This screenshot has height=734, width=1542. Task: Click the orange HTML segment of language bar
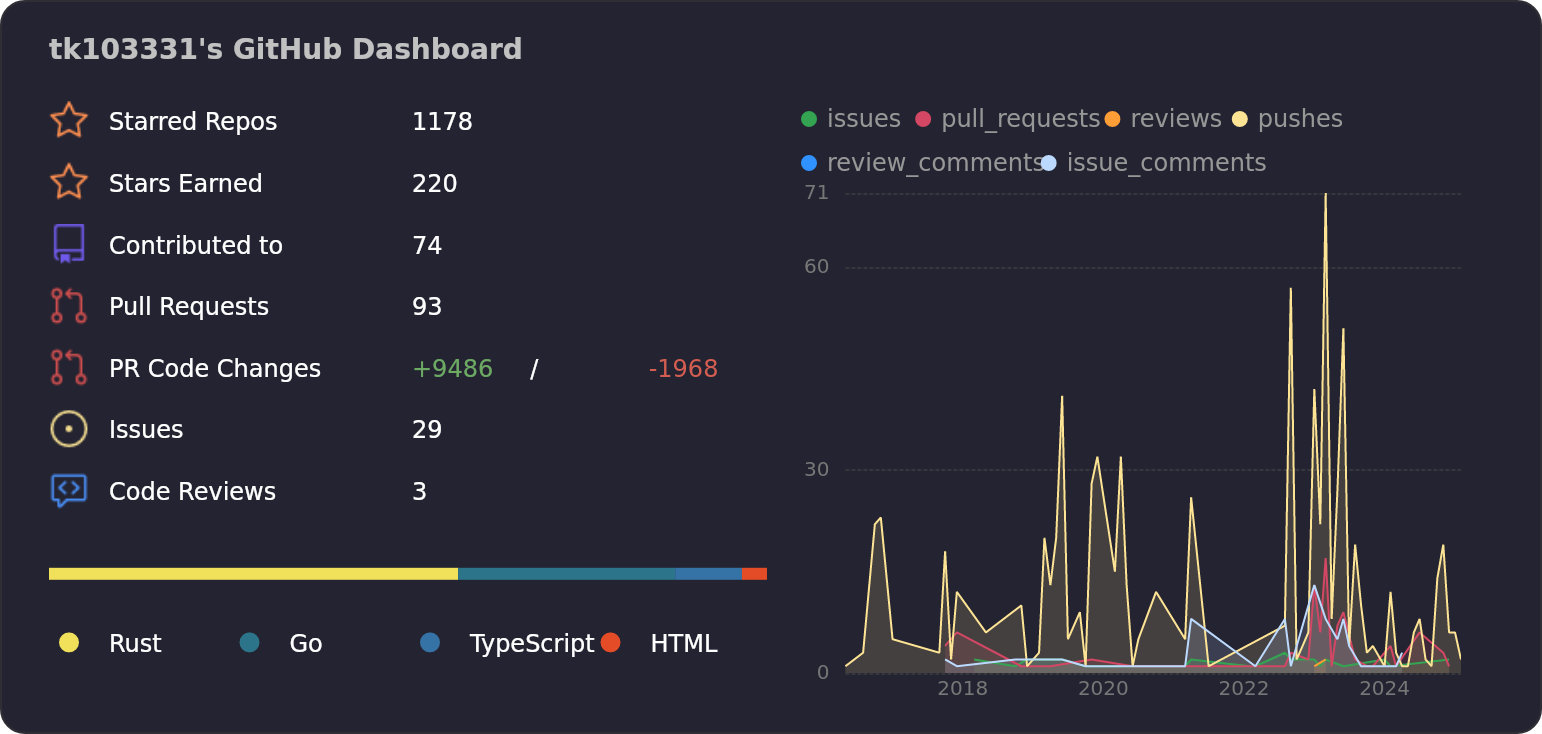point(754,574)
